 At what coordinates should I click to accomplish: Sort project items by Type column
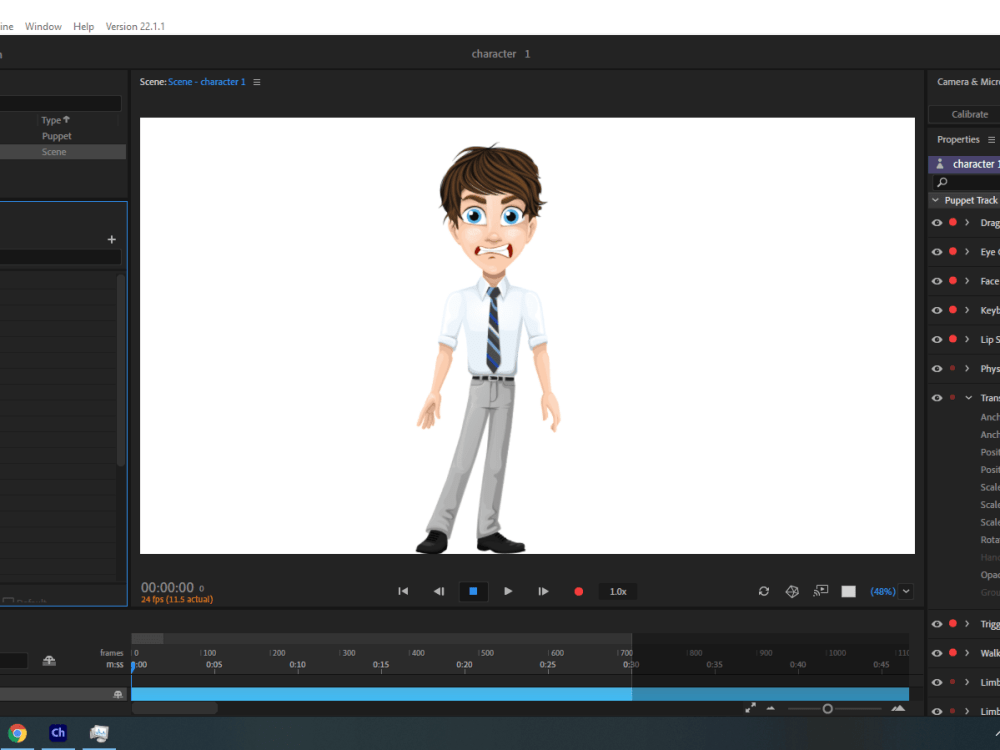[55, 120]
